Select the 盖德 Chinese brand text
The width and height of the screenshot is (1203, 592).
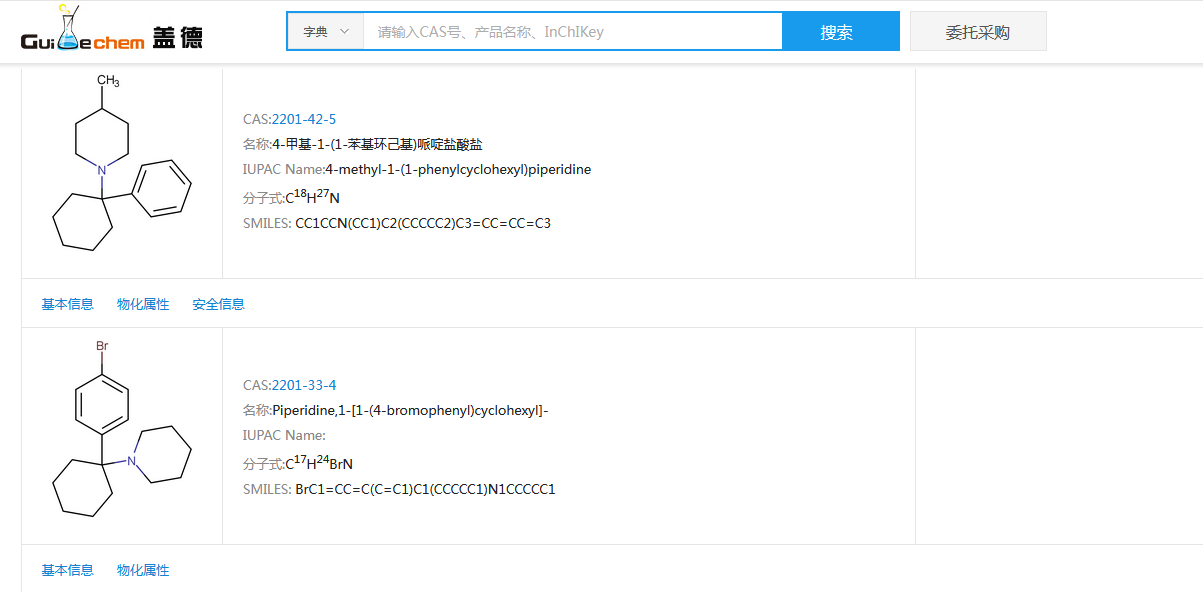pos(175,33)
